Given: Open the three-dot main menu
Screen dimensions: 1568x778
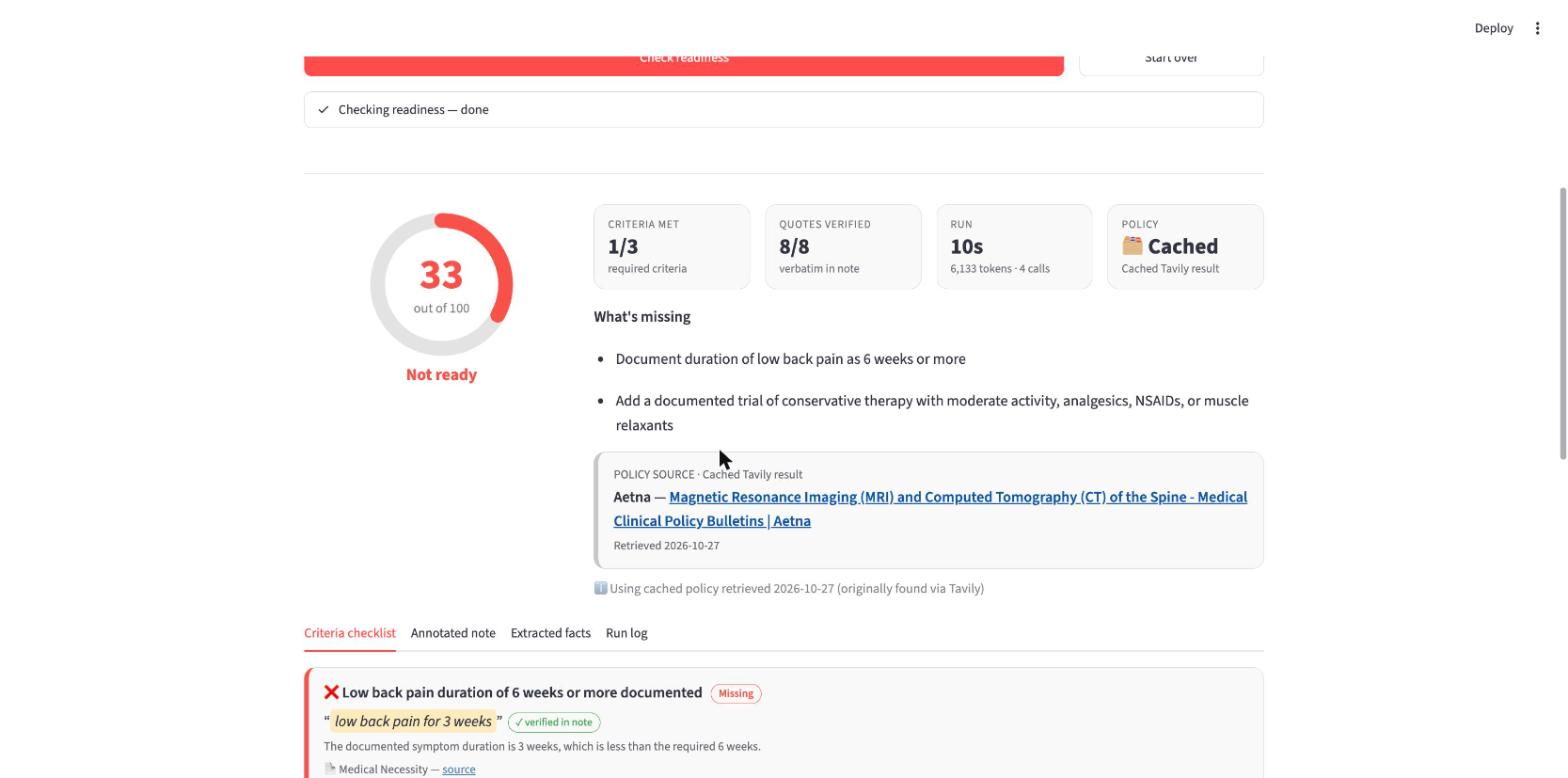Looking at the screenshot, I should point(1537,28).
